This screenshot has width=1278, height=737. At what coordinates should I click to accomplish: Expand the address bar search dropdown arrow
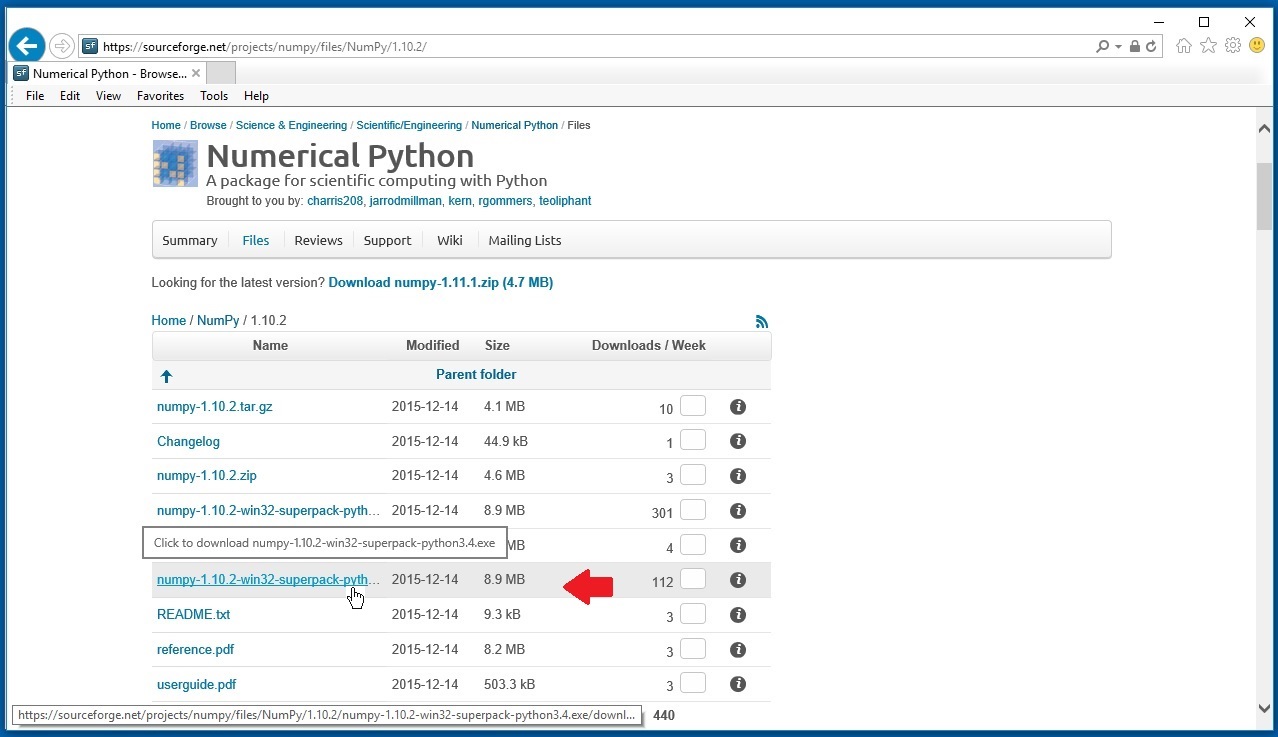(1118, 46)
